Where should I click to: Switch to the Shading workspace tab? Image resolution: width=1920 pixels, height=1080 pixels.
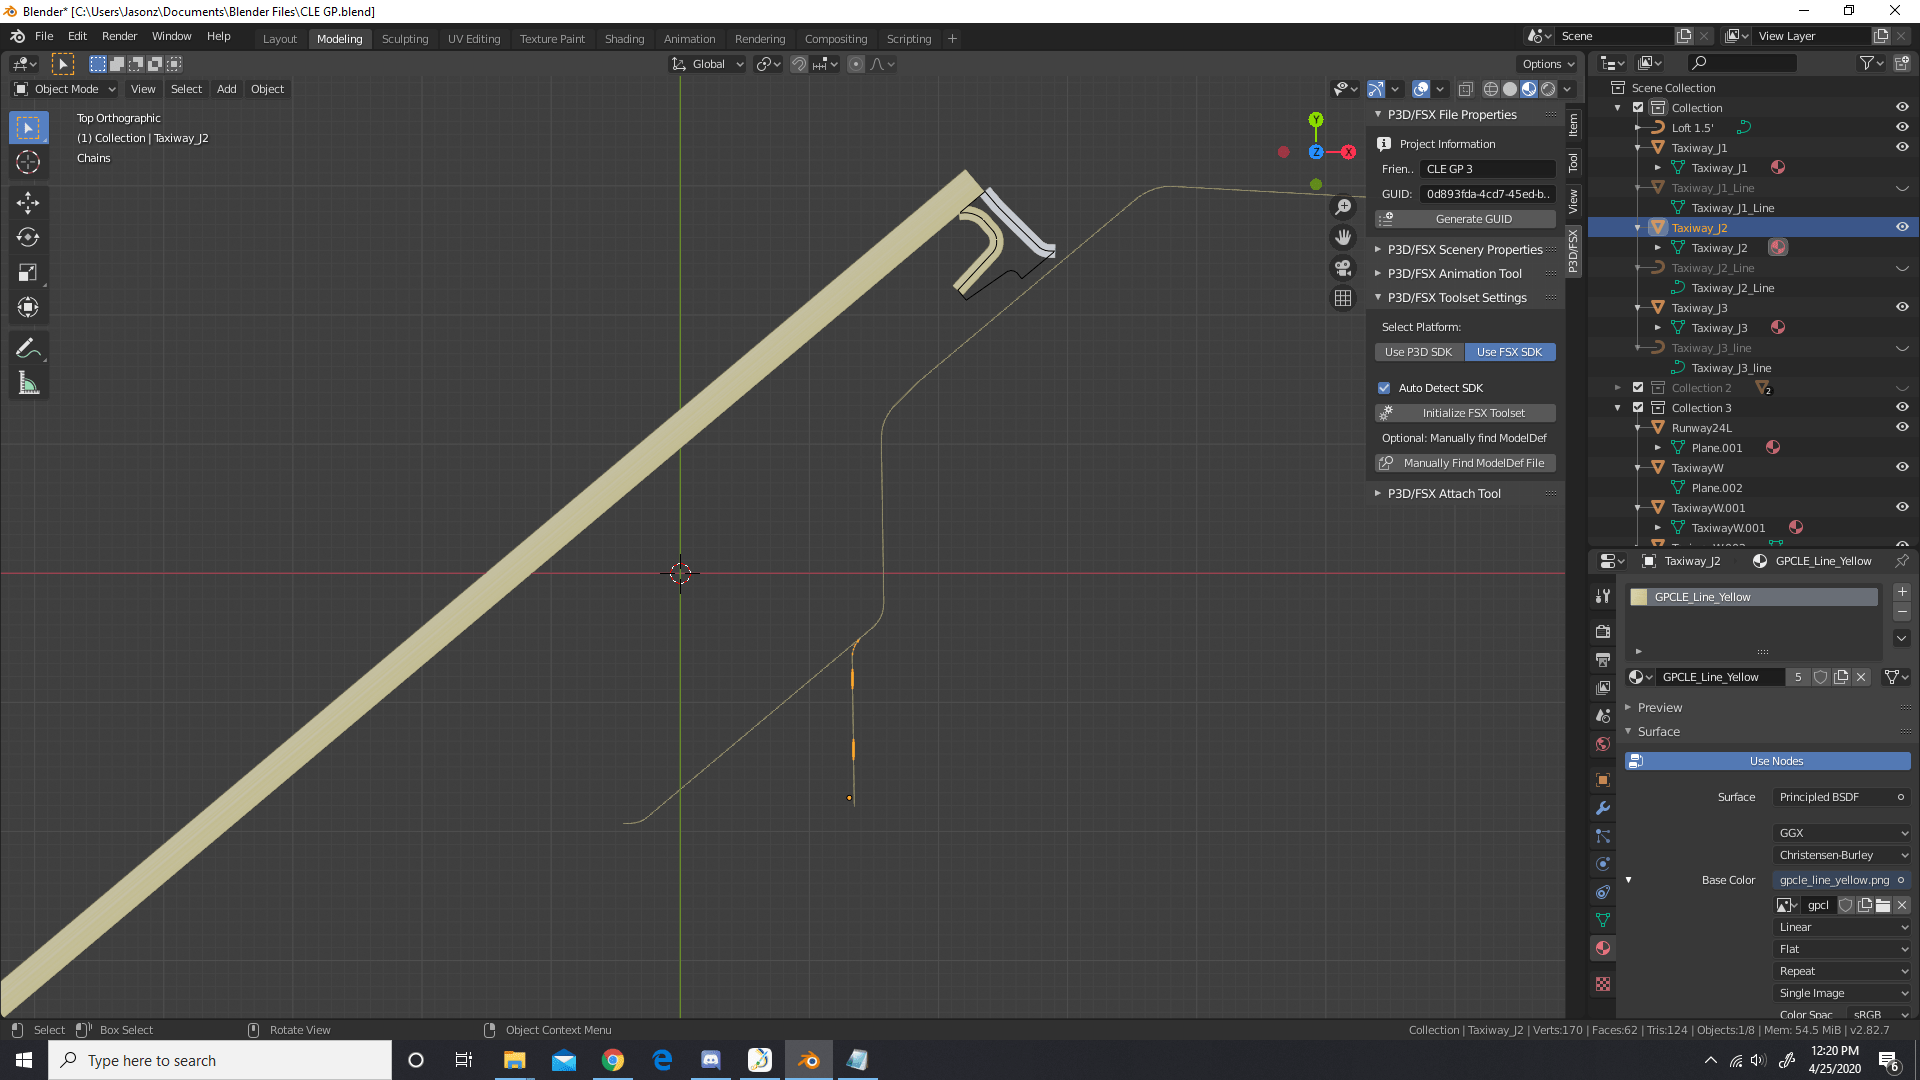pyautogui.click(x=624, y=38)
